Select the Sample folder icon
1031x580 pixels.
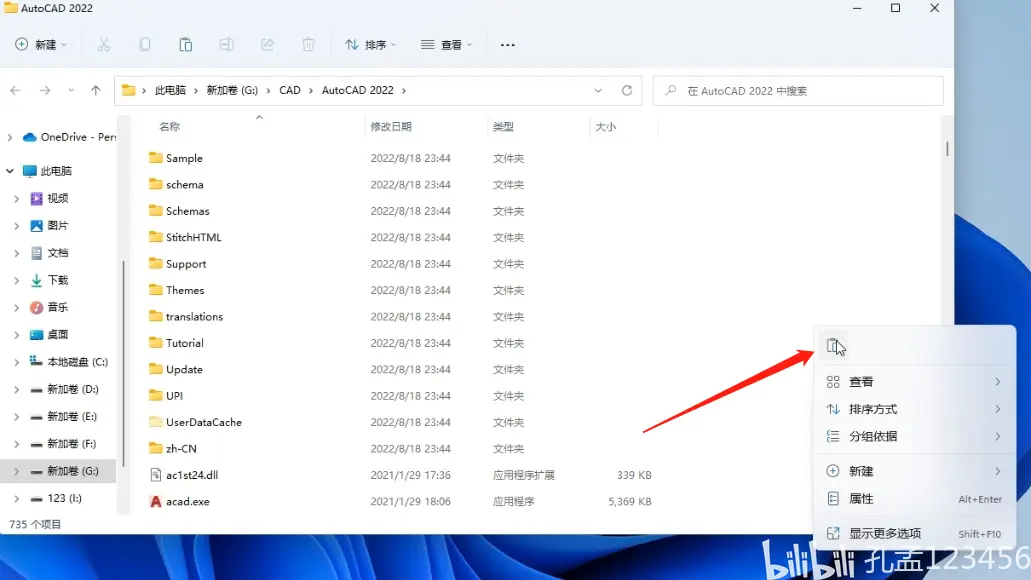pyautogui.click(x=156, y=158)
